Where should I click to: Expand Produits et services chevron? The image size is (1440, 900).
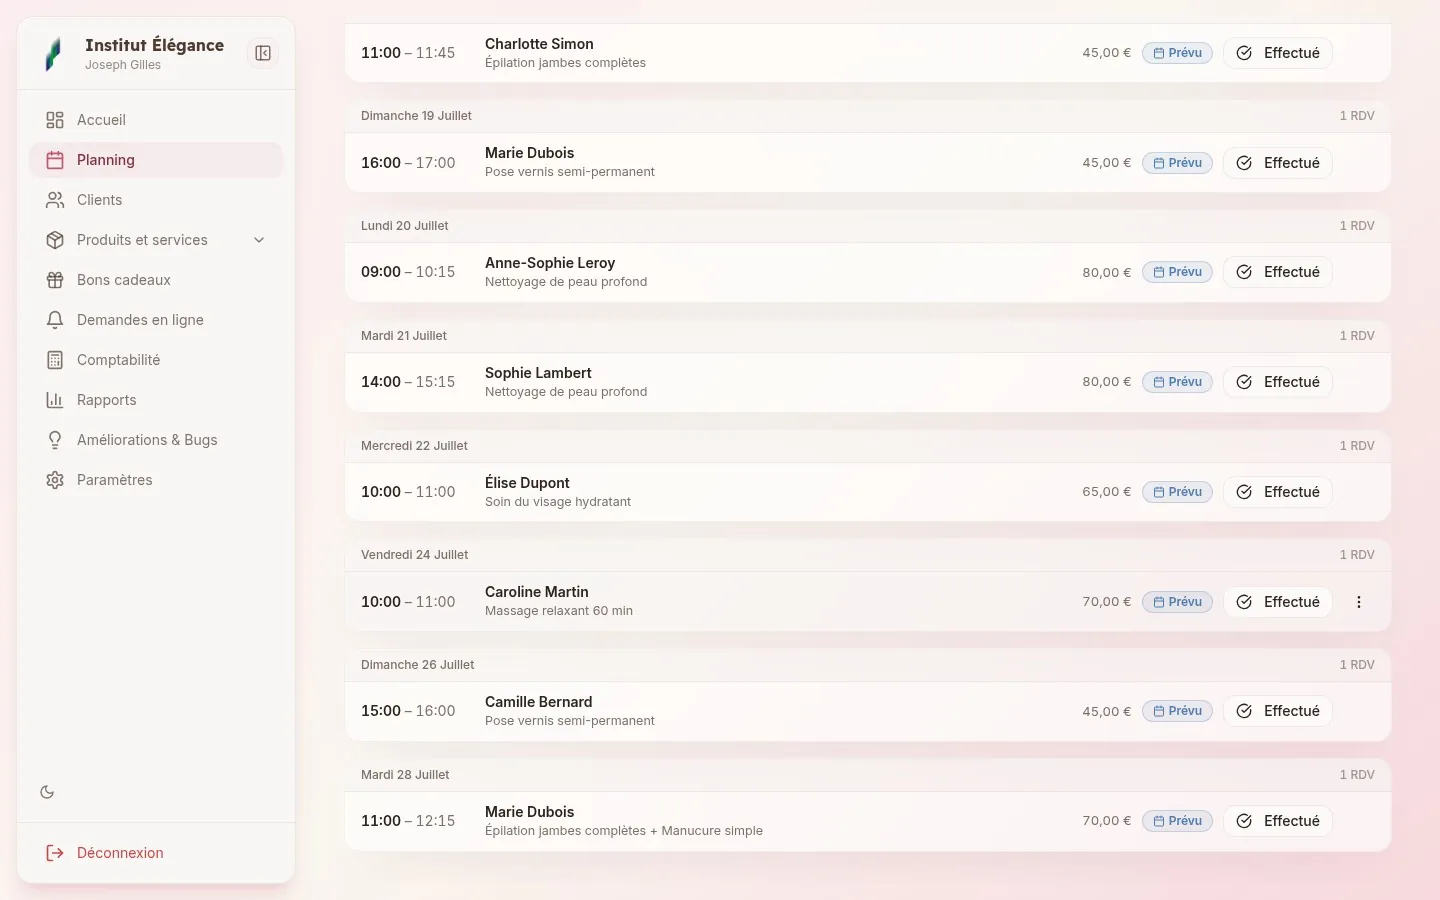point(259,240)
